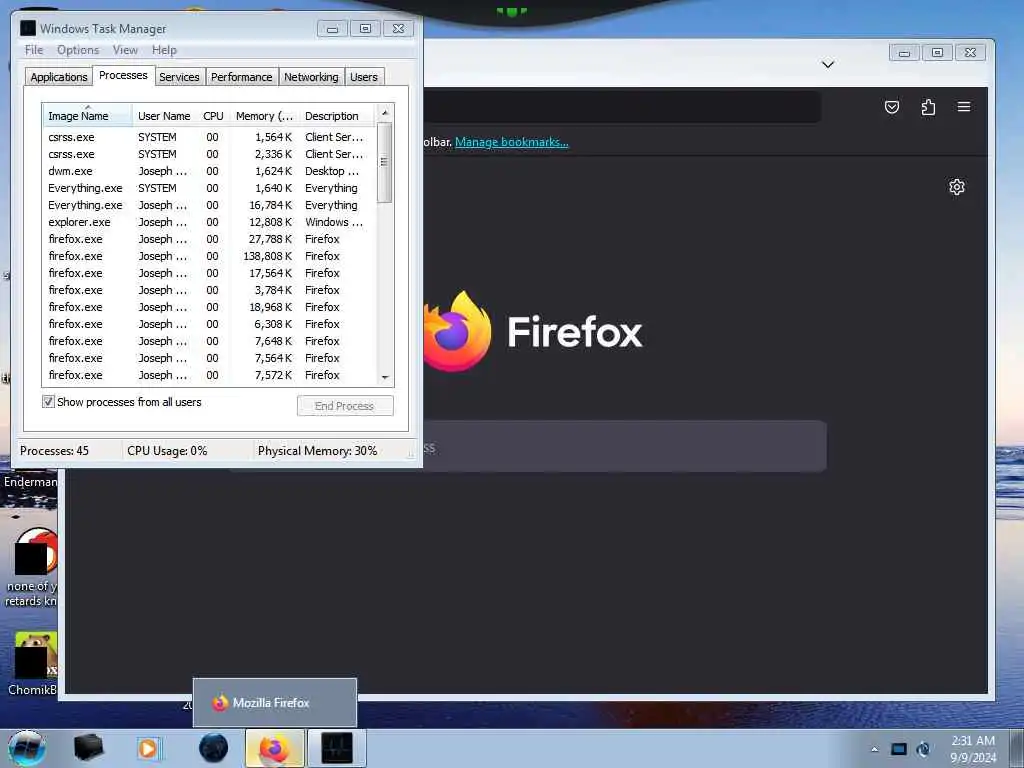The height and width of the screenshot is (768, 1024).
Task: Sort by Description column header
Action: click(338, 116)
